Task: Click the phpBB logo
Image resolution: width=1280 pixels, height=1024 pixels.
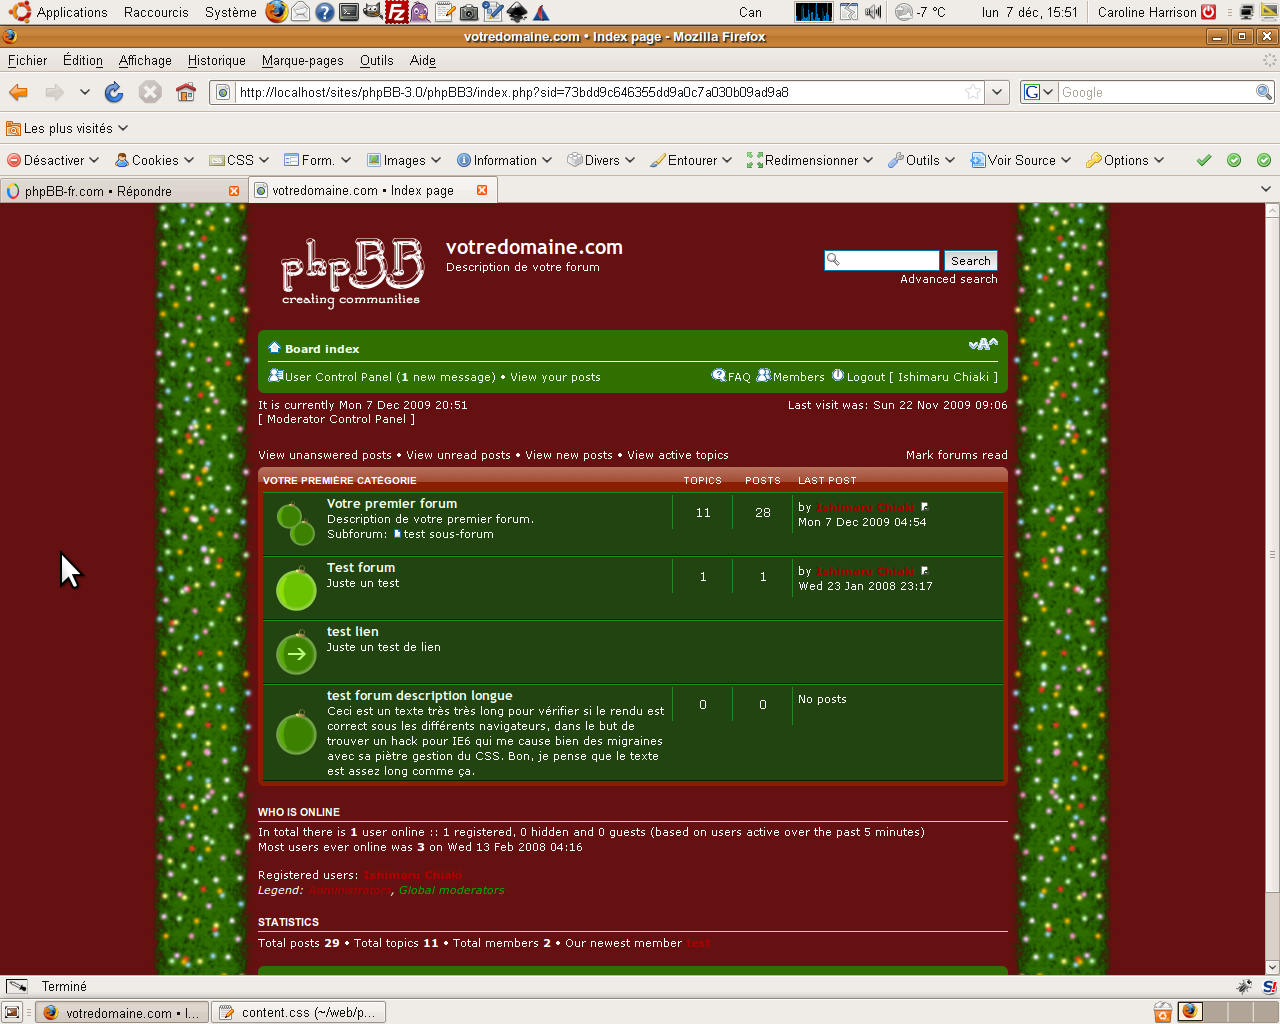Action: click(x=351, y=272)
